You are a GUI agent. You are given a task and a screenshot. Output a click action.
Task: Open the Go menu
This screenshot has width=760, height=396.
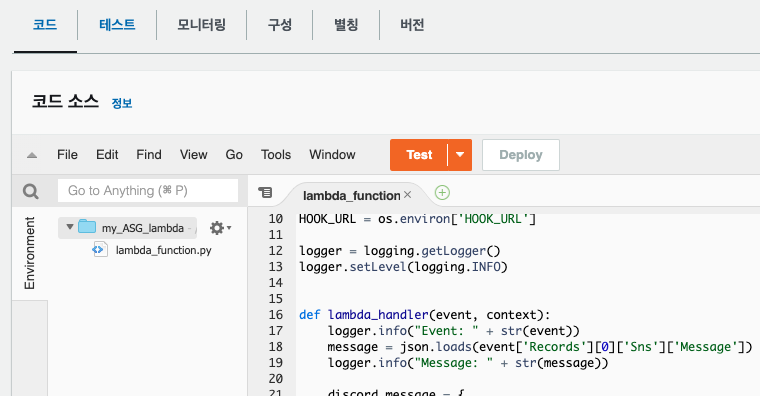coord(234,155)
